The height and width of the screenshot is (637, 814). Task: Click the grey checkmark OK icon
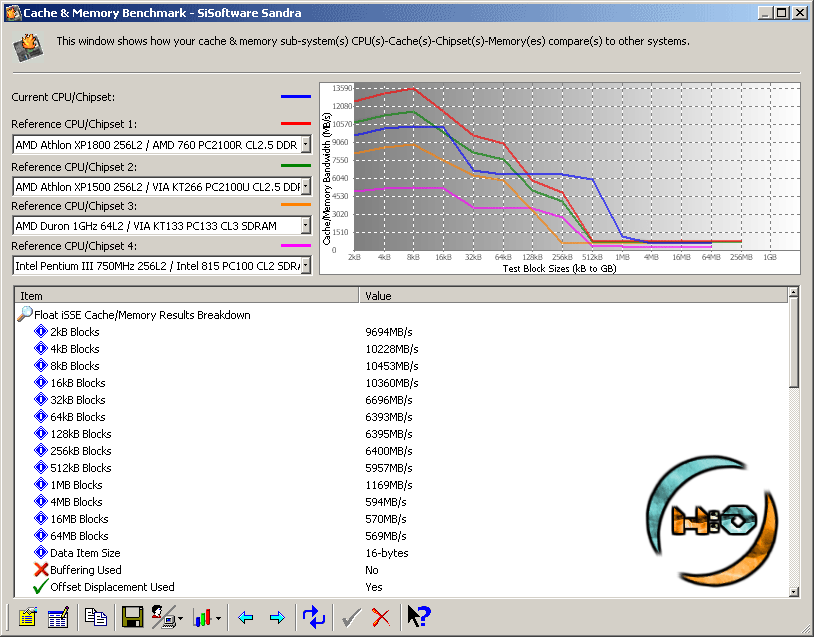pos(351,617)
